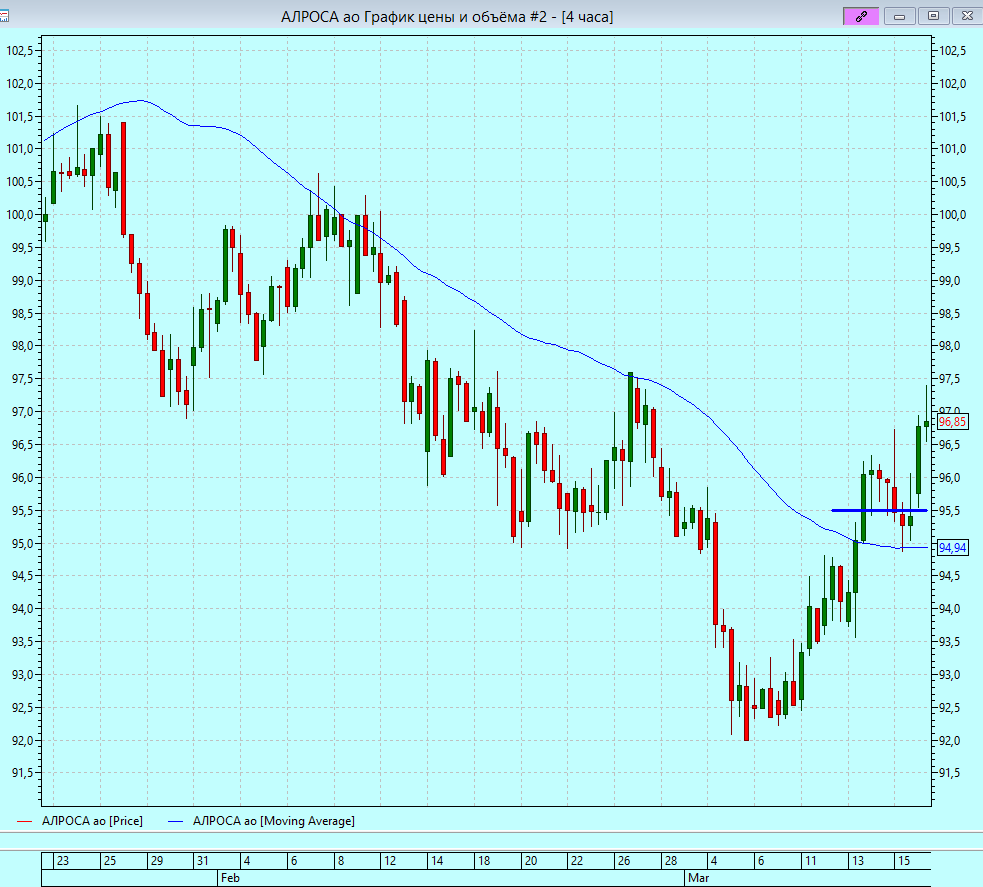The width and height of the screenshot is (983, 887).
Task: Click the 98,0 label on the left price axis
Action: (x=23, y=346)
